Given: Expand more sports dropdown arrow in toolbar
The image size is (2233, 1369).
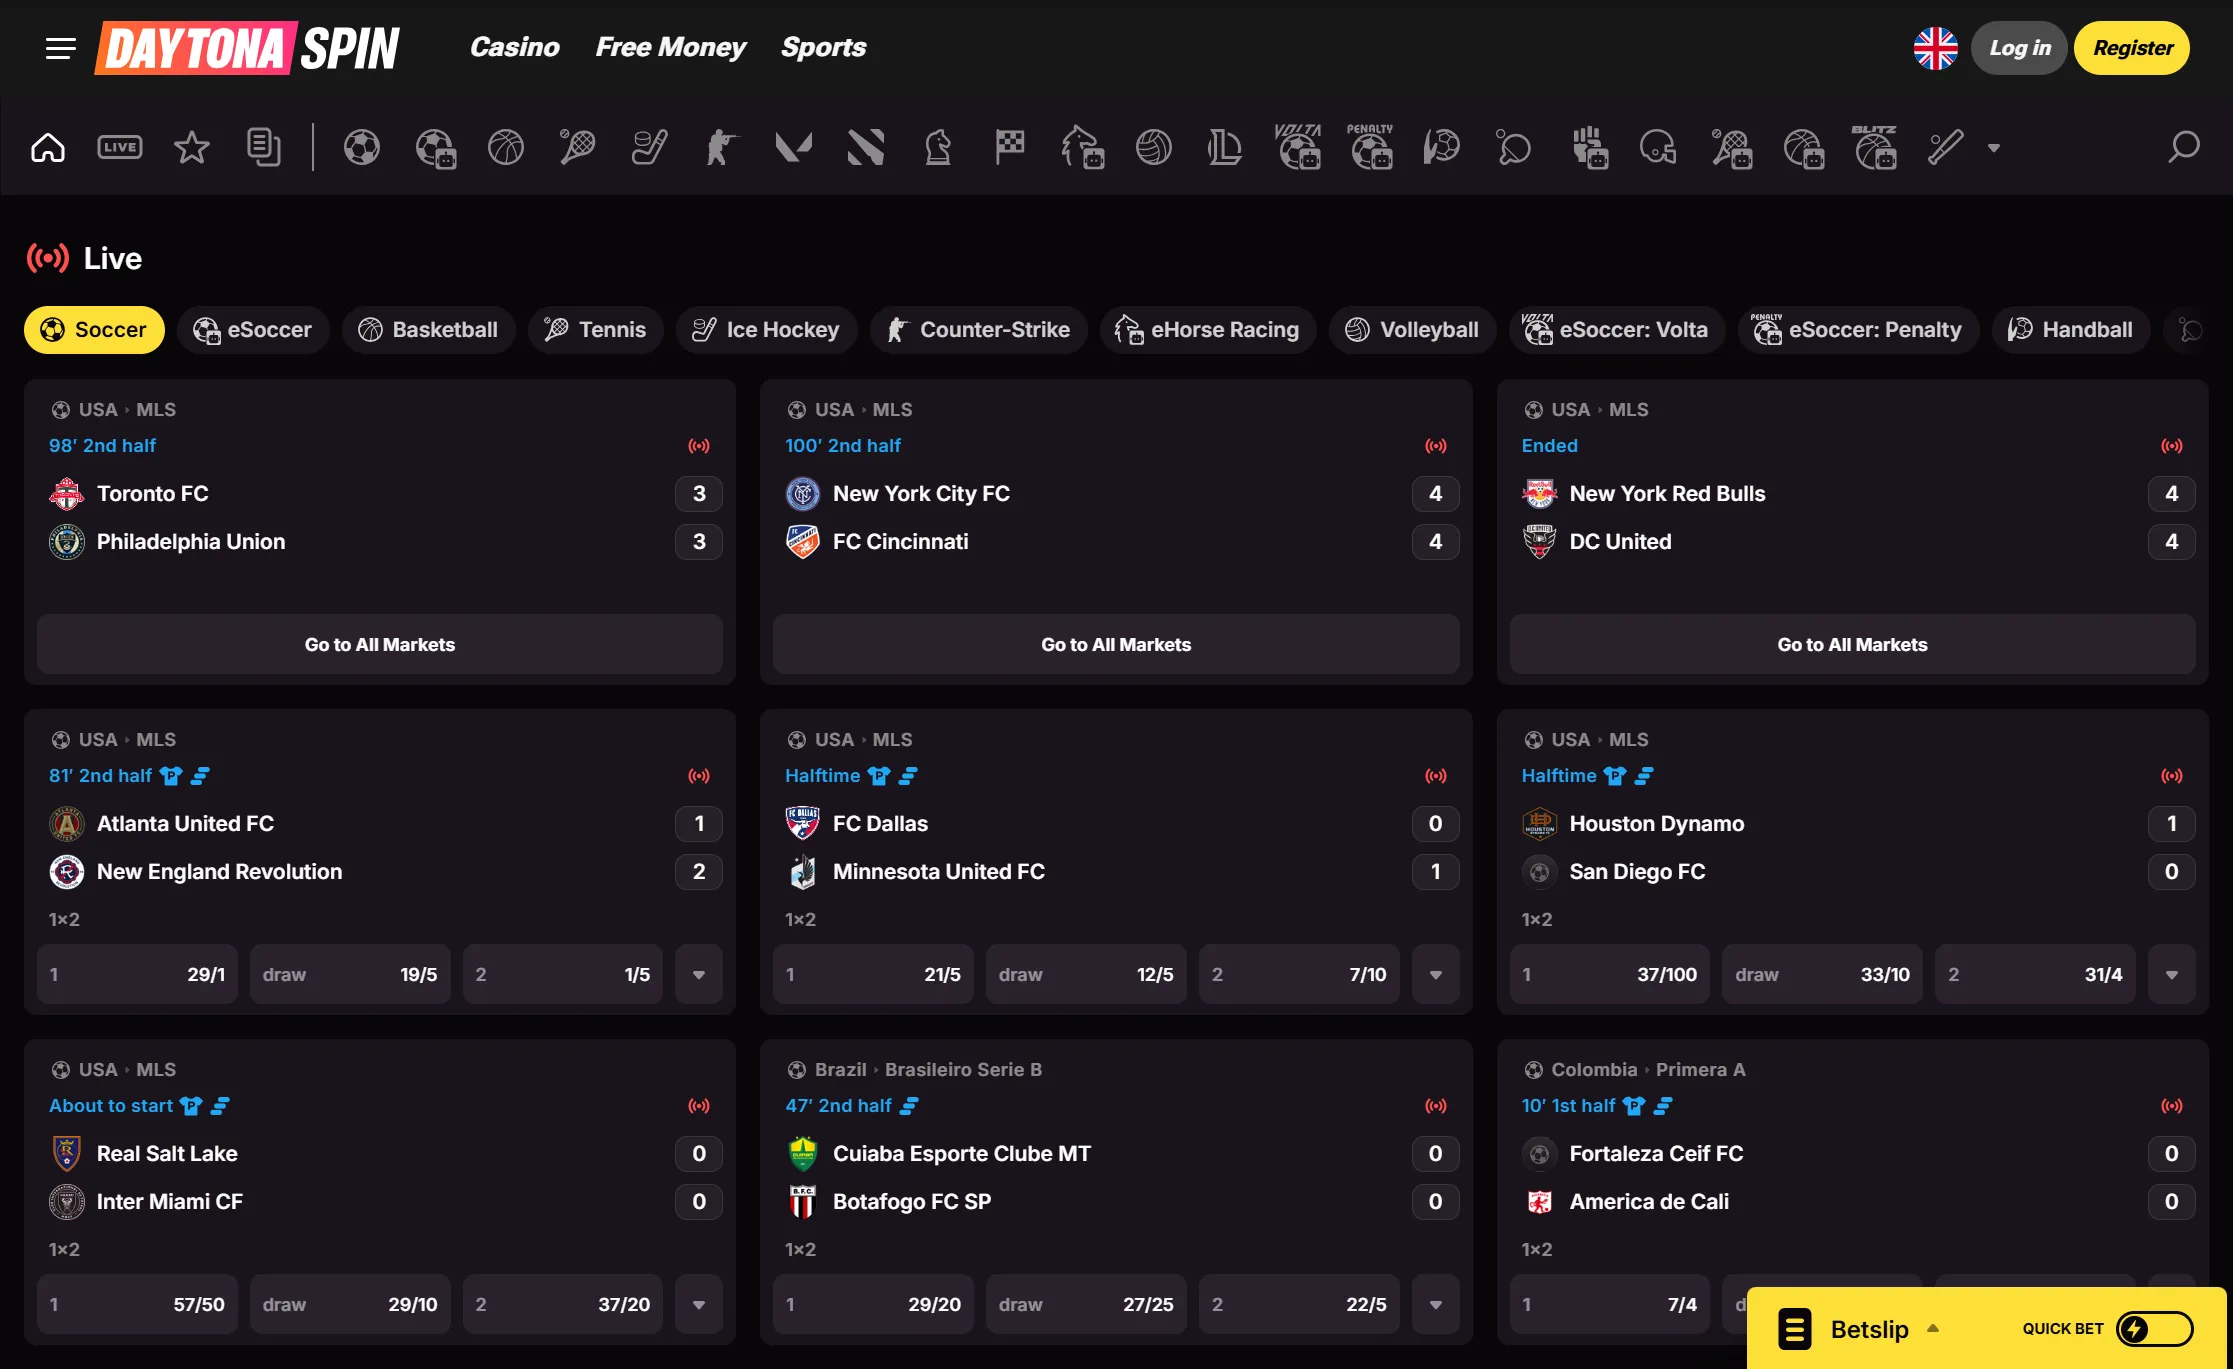Looking at the screenshot, I should 1994,148.
